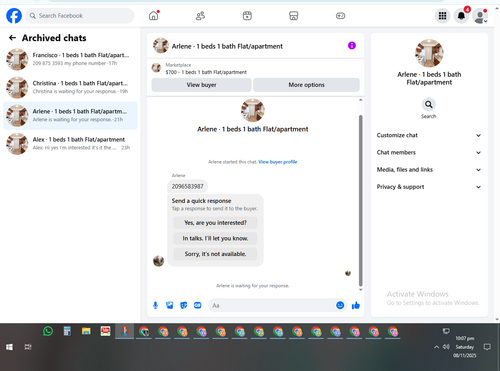Screen dimensions: 500x371
Task: Send quick reply 'In talks. I'll let you know.'
Action: (x=215, y=238)
